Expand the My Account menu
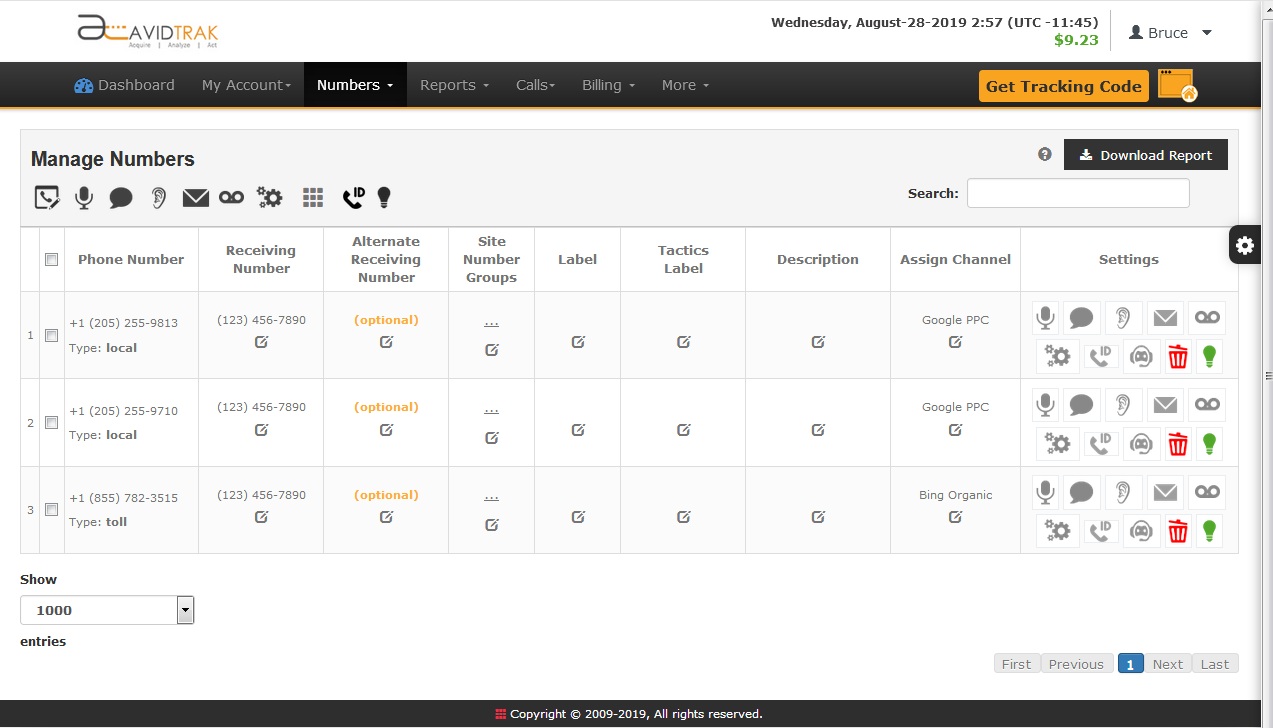 246,85
